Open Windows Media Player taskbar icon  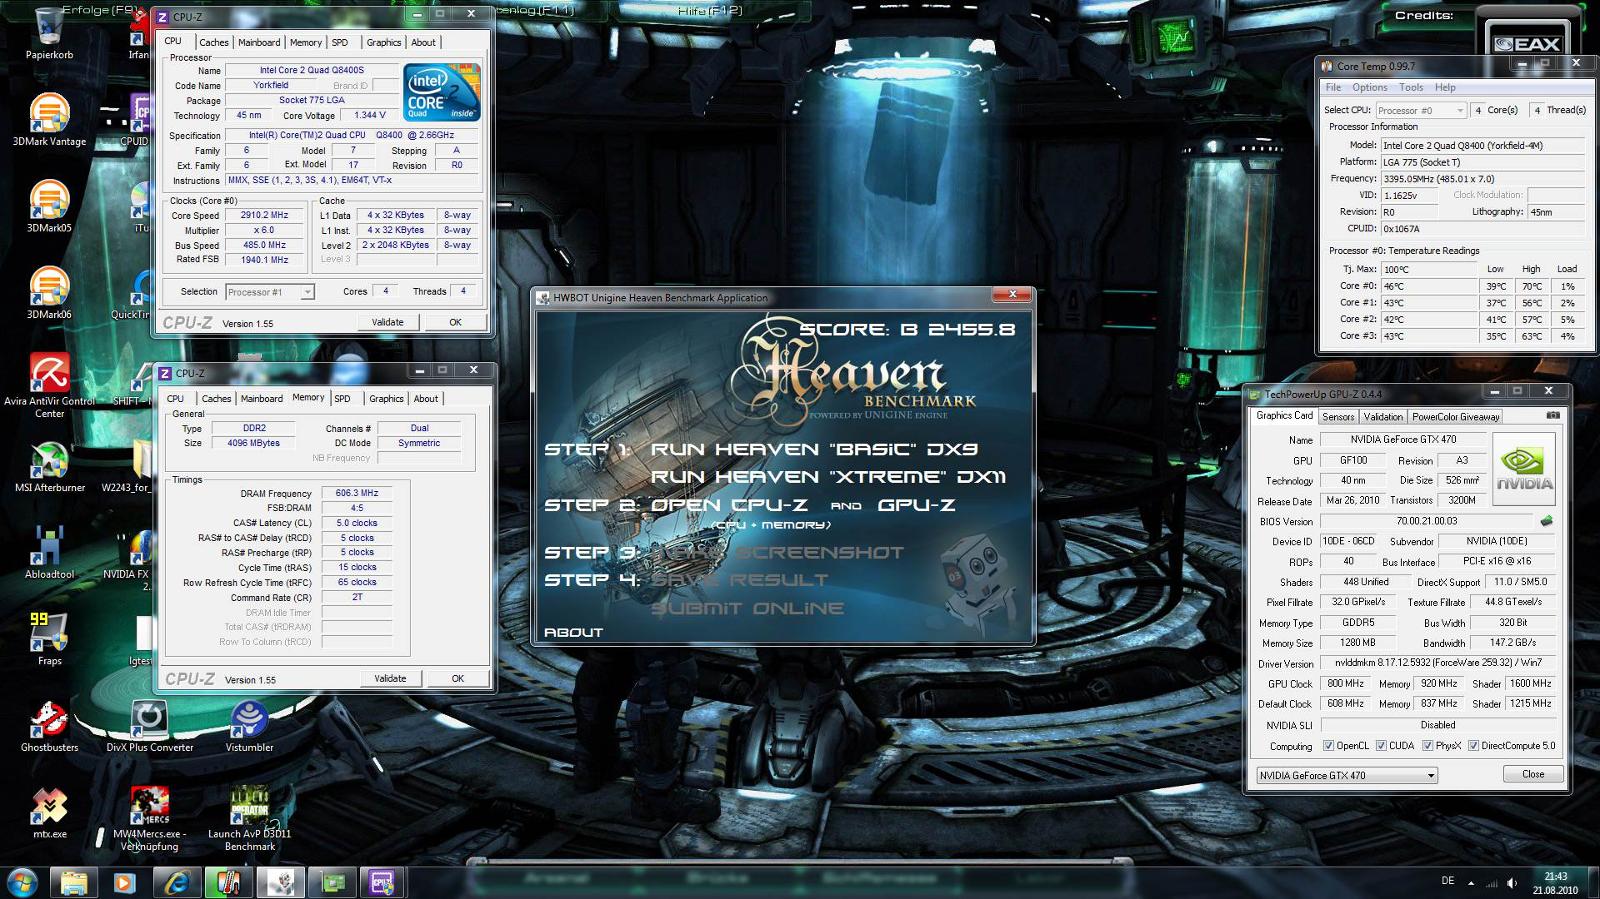[124, 883]
